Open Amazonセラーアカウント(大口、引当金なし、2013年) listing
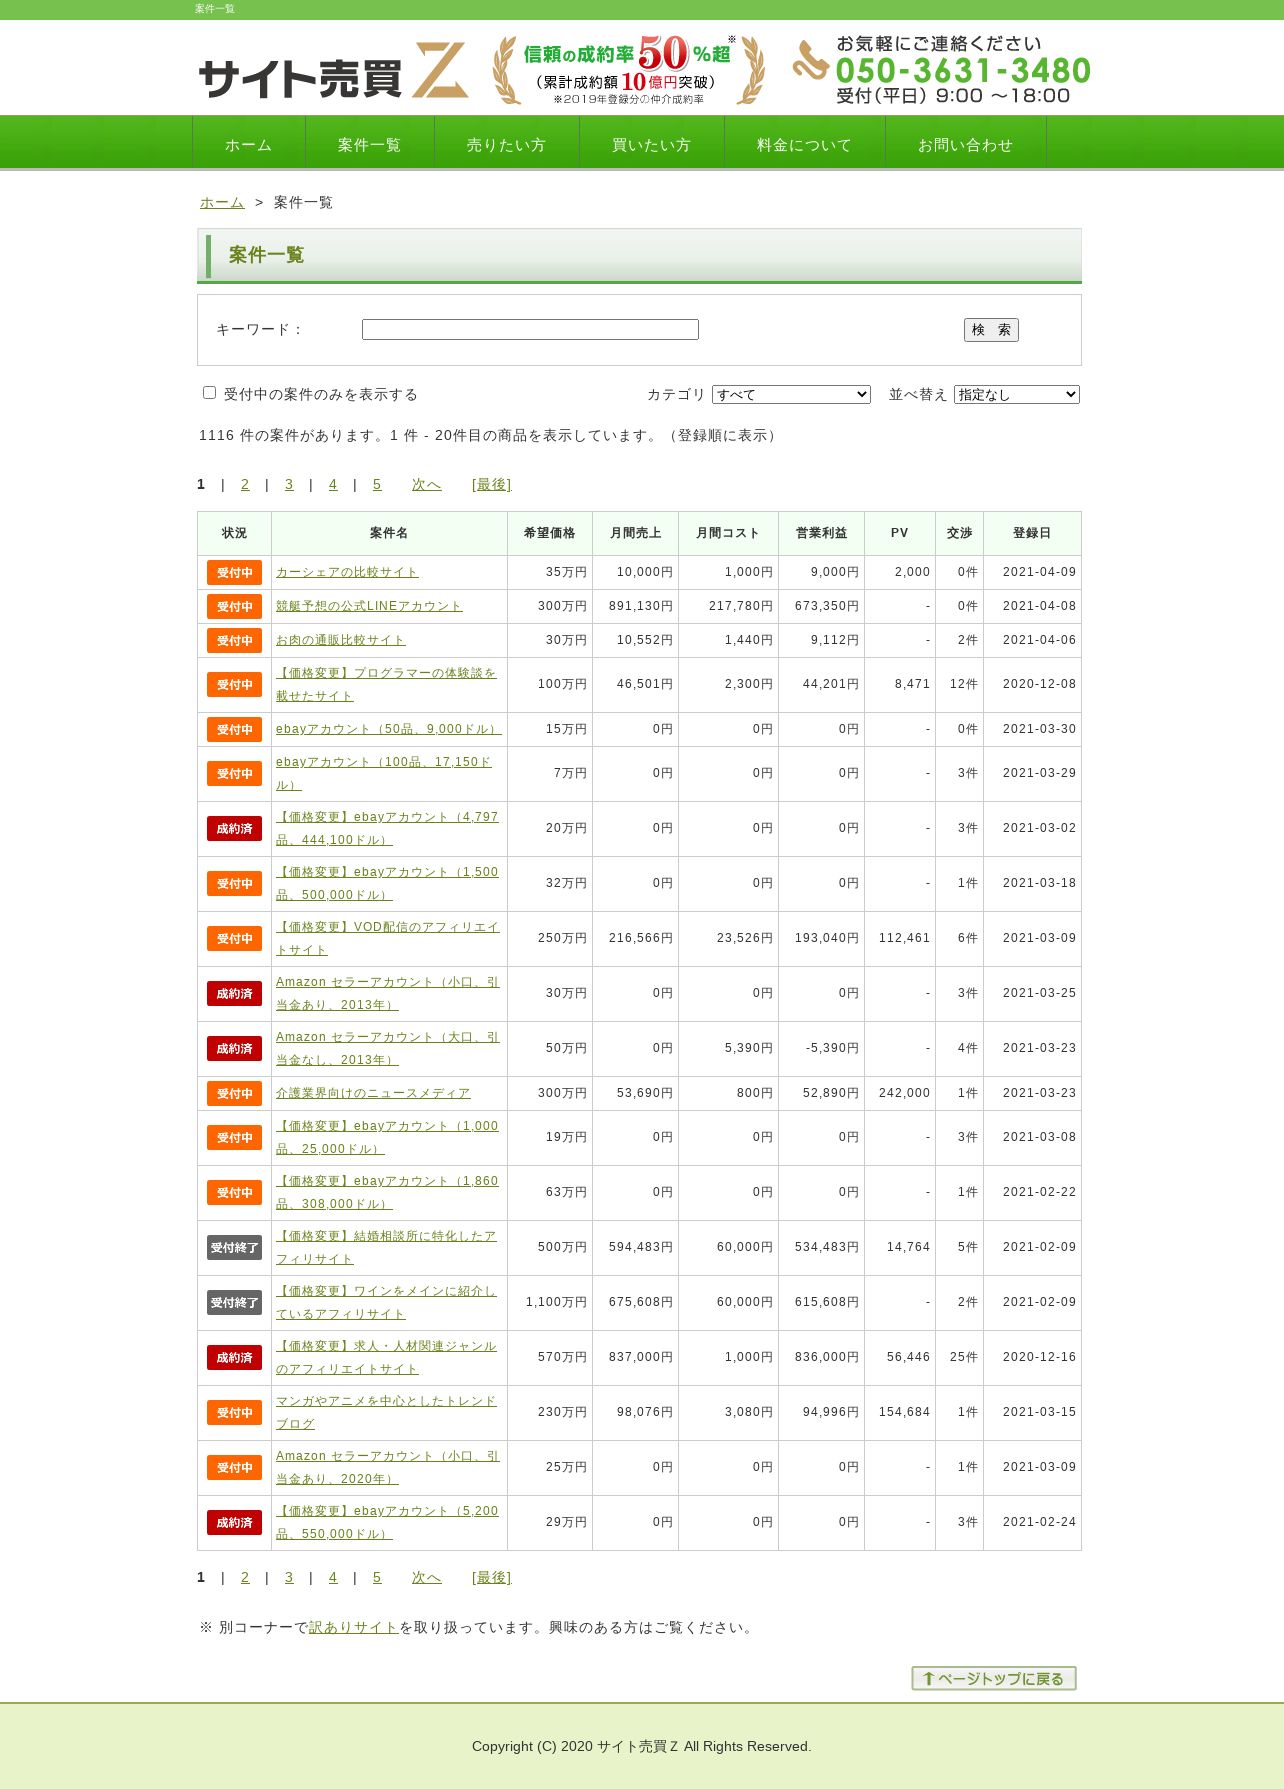The width and height of the screenshot is (1284, 1789). coord(388,1048)
